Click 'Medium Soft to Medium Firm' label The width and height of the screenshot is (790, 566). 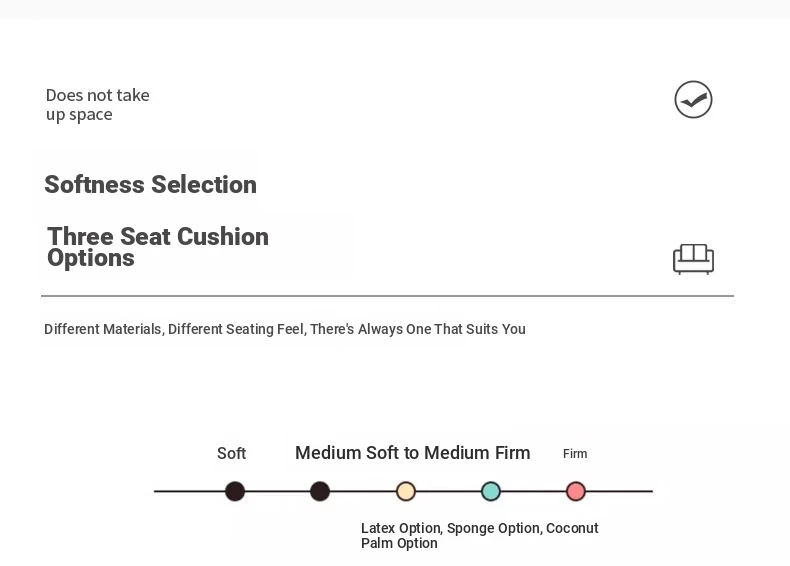point(412,453)
